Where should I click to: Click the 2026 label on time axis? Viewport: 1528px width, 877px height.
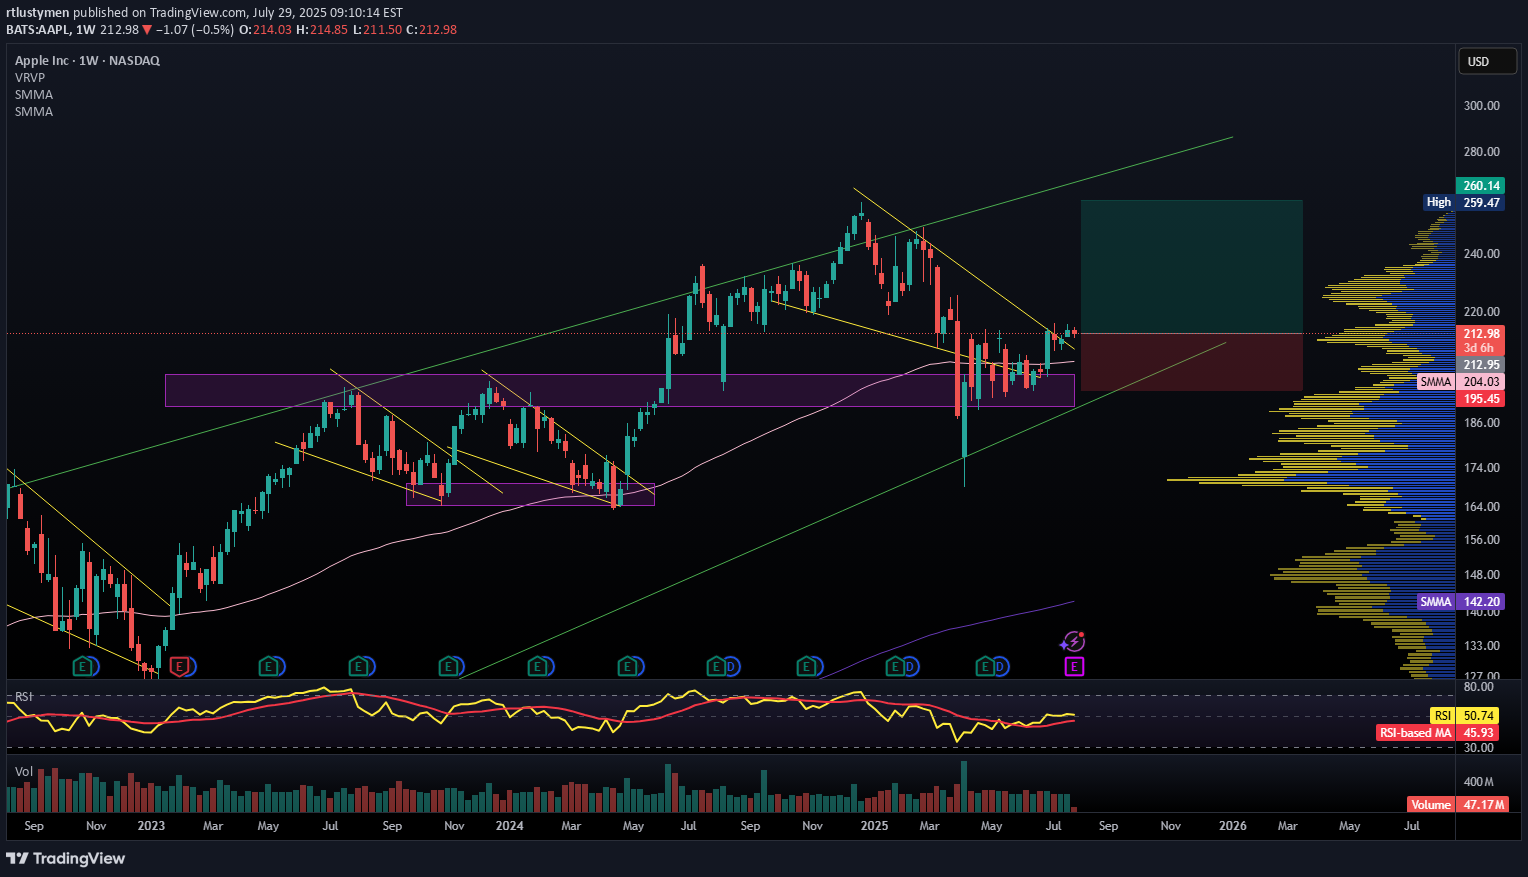coord(1233,826)
